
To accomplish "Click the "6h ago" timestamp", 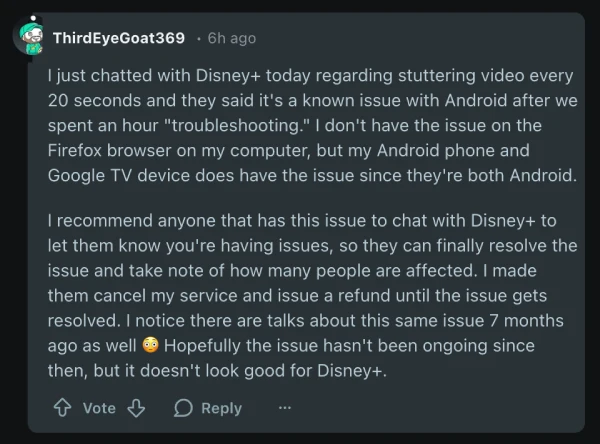I will [x=230, y=38].
